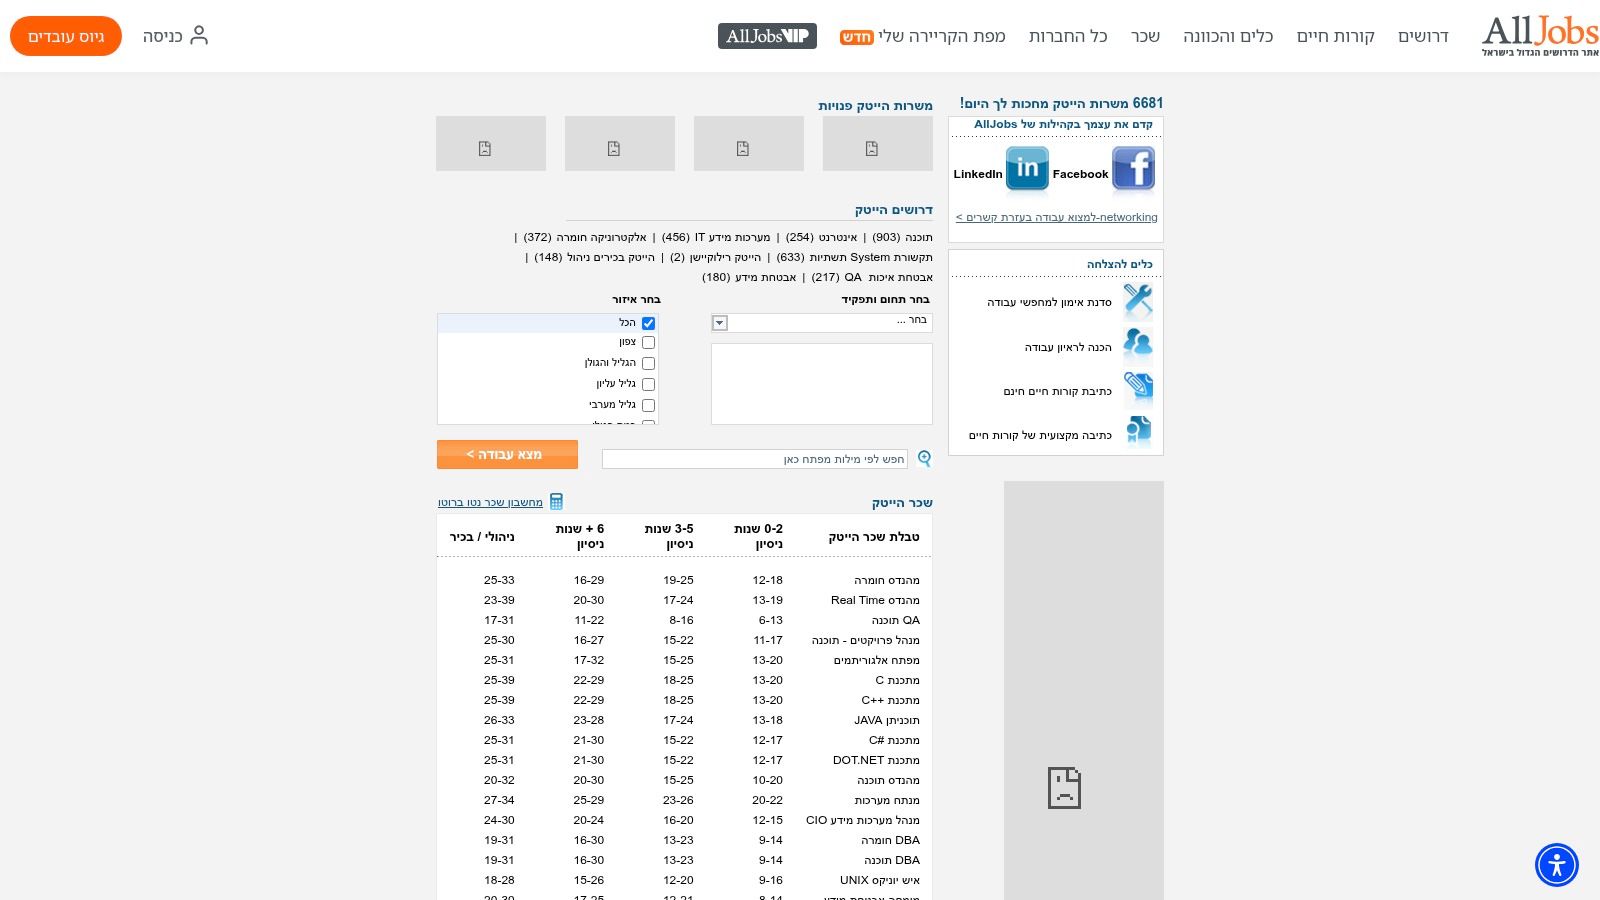Click the orange גיוס עובדים button
1600x900 pixels.
click(66, 36)
